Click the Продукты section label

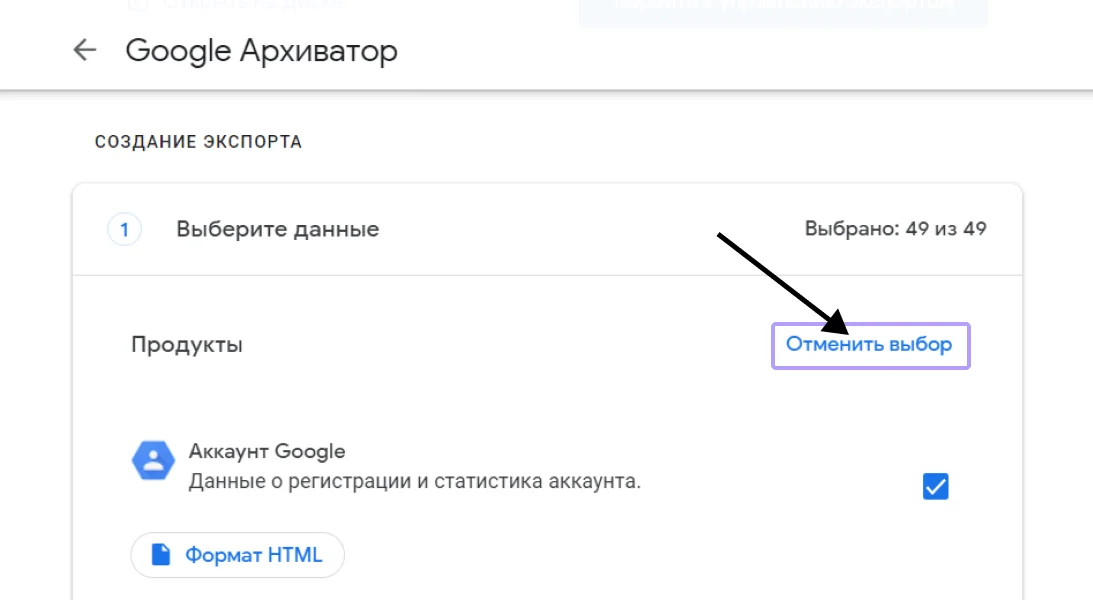click(187, 345)
